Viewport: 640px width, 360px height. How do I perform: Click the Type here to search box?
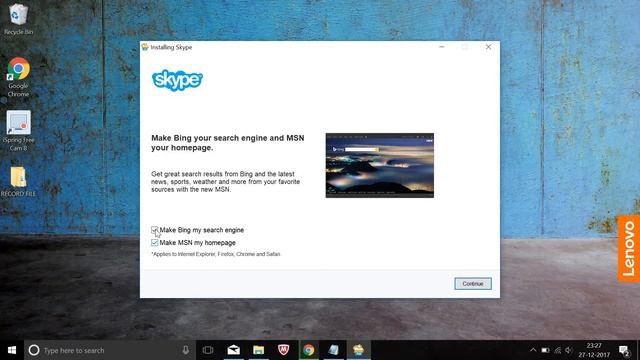[x=110, y=350]
